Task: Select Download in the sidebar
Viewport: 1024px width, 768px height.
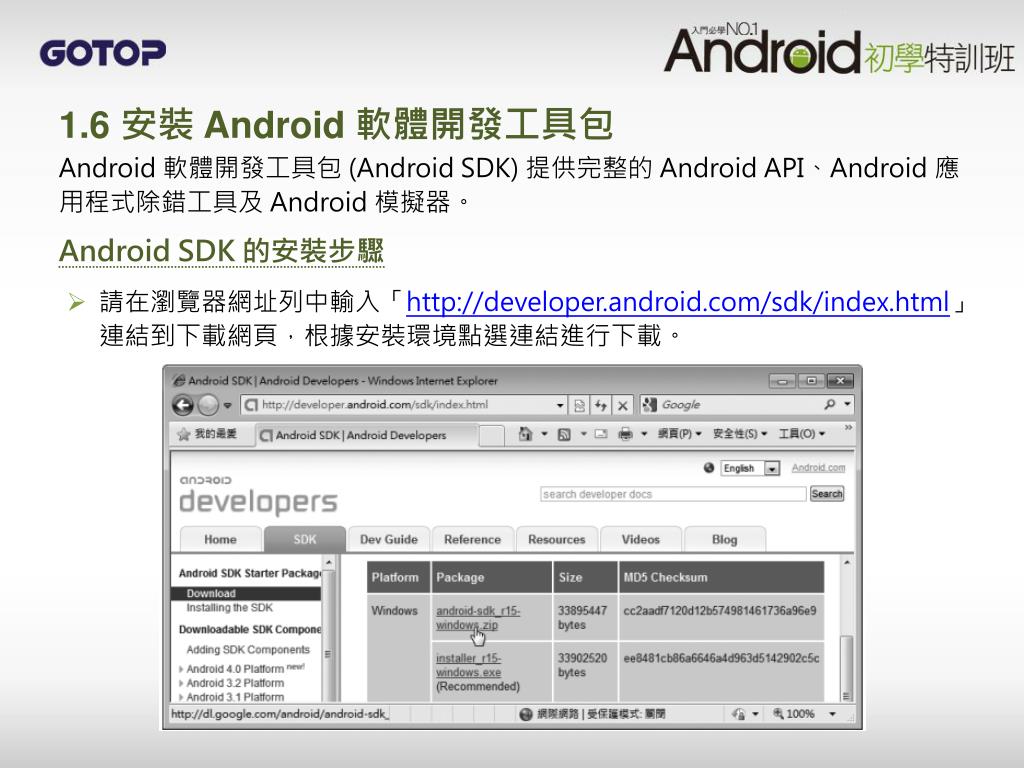Action: click(246, 593)
